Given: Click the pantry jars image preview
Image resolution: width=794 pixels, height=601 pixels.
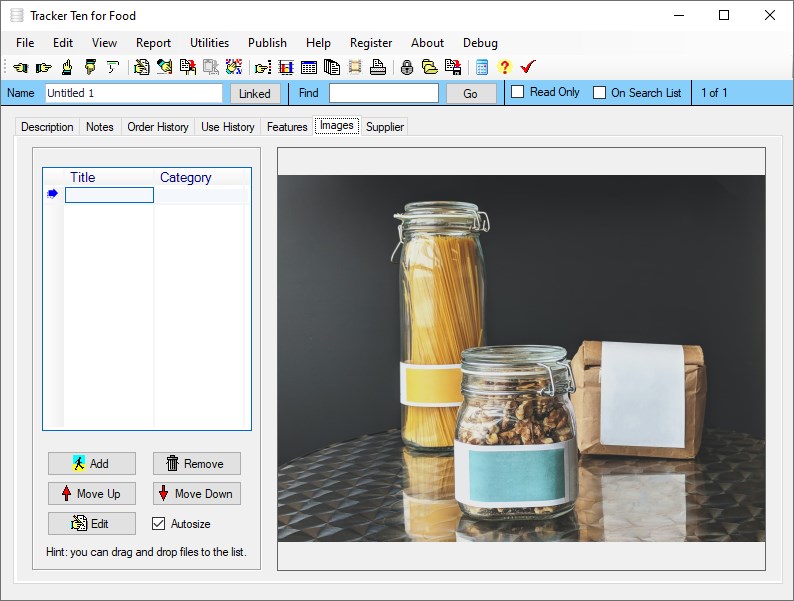Looking at the screenshot, I should click(522, 358).
